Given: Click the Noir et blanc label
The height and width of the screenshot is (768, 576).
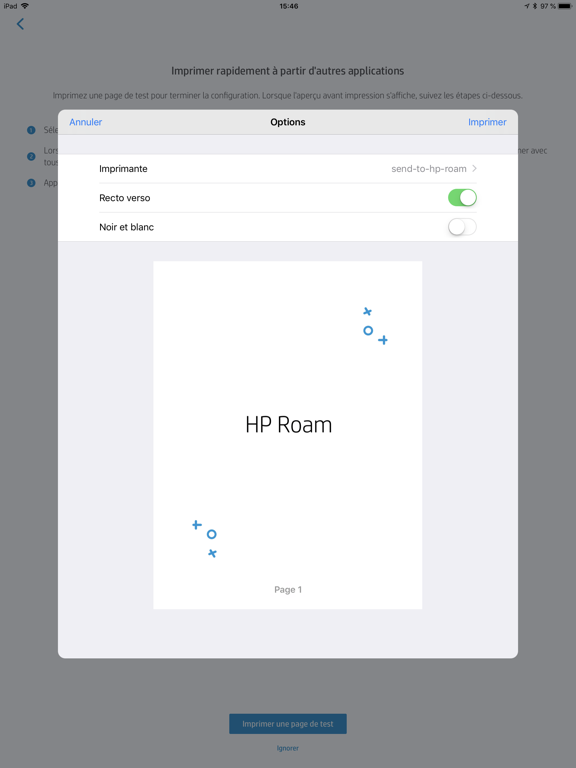Looking at the screenshot, I should point(126,227).
